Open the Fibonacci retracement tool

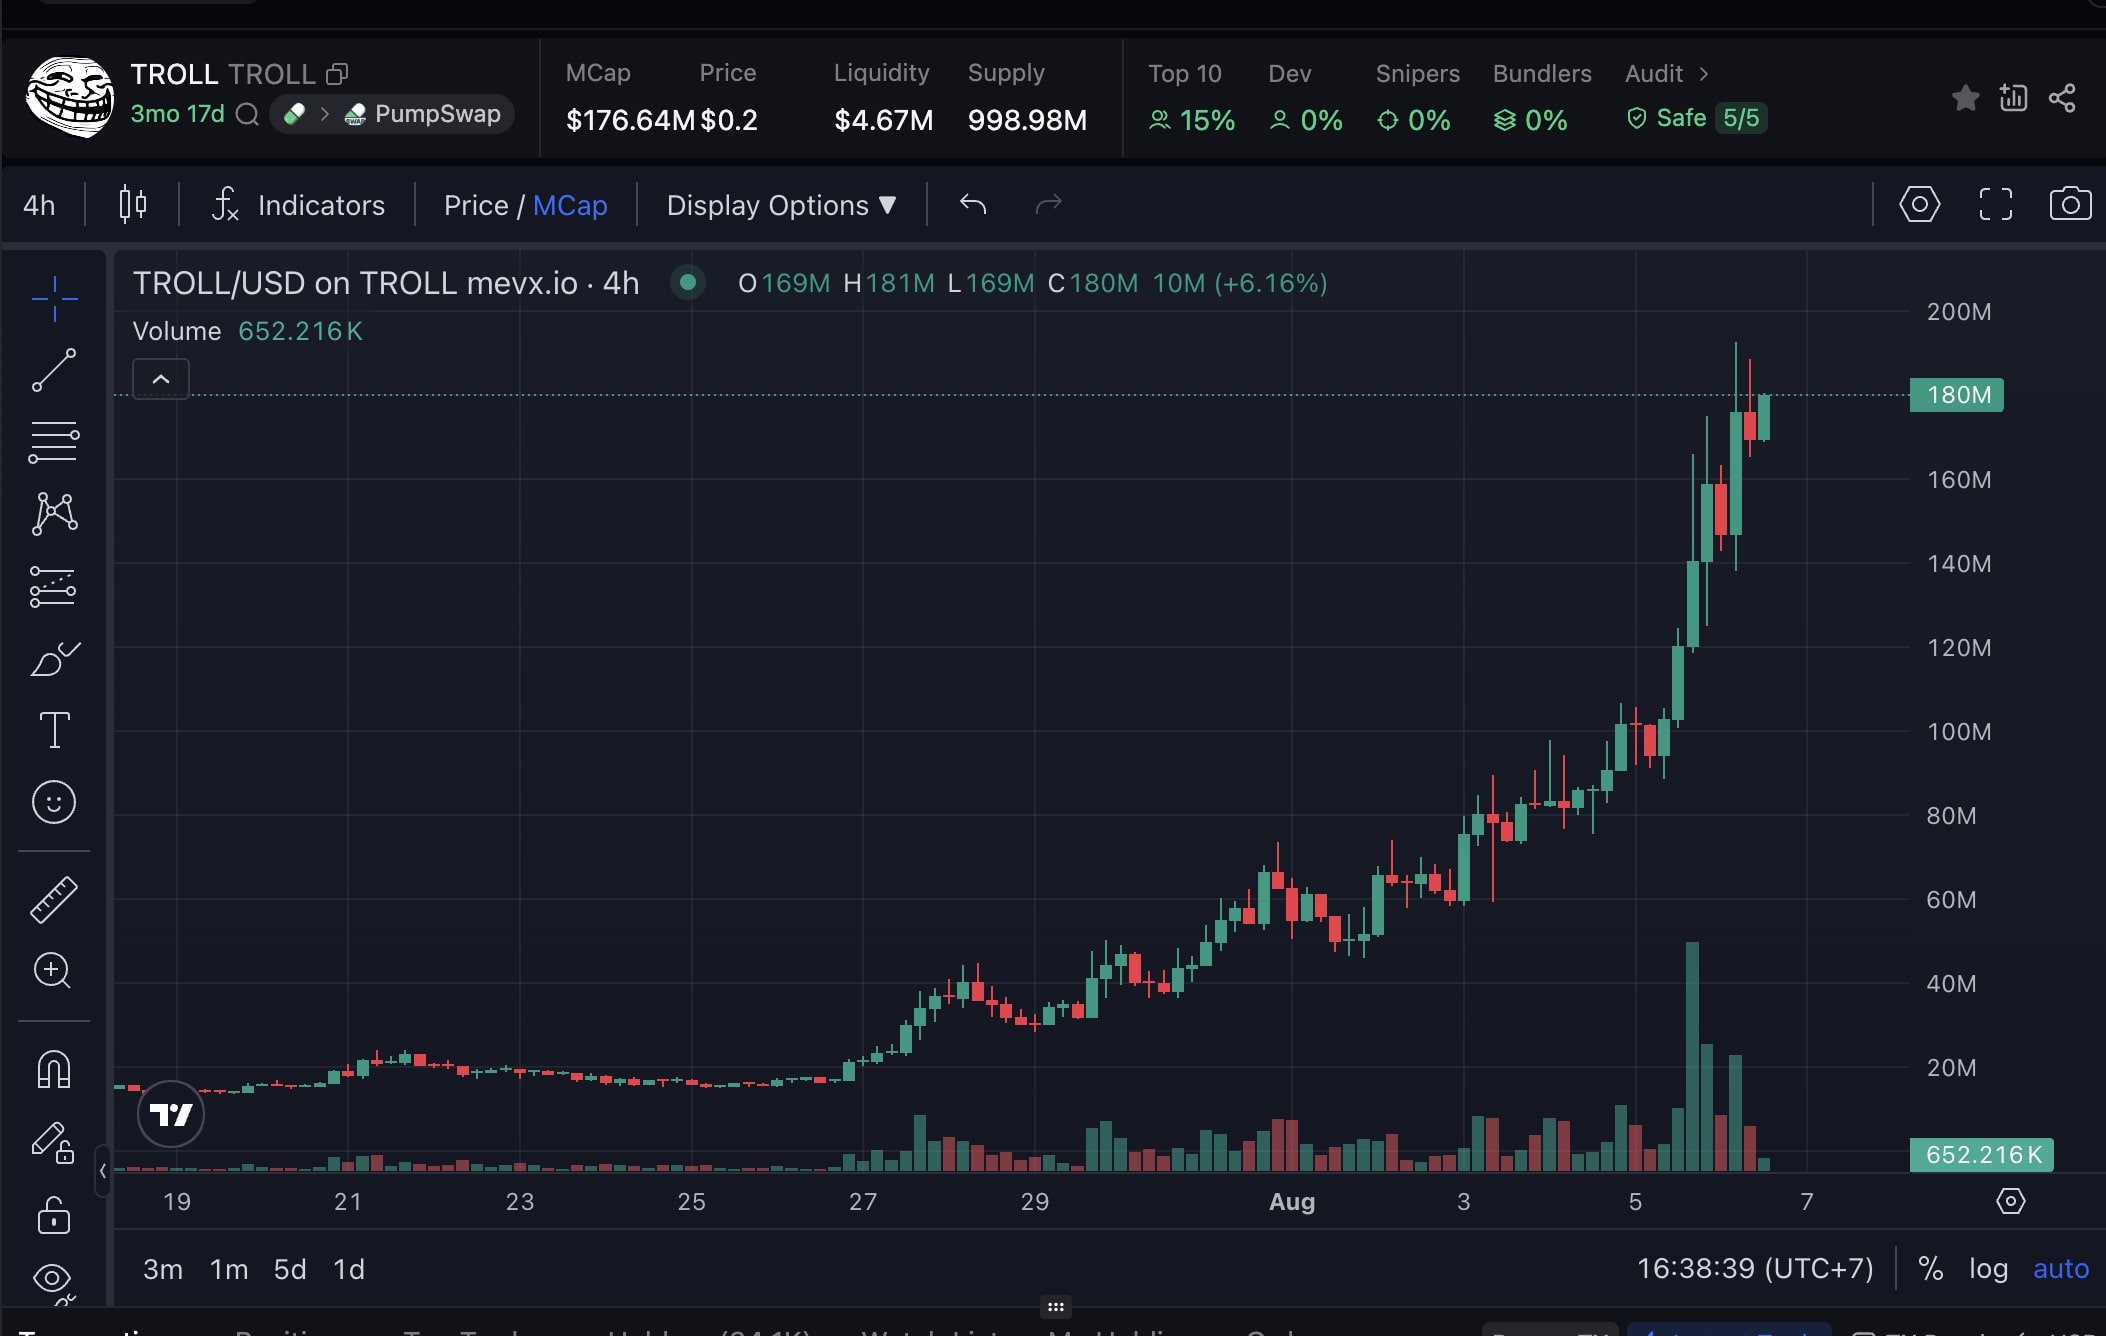tap(54, 442)
